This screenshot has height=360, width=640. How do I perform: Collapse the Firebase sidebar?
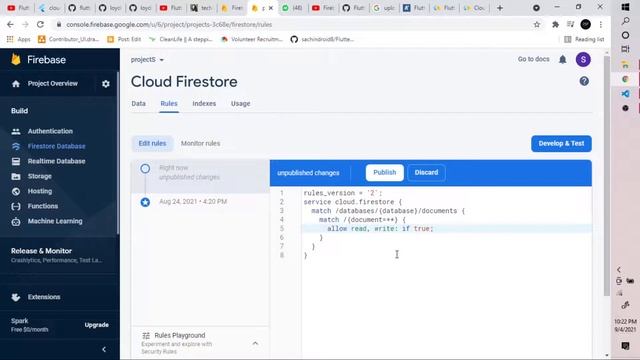click(104, 349)
